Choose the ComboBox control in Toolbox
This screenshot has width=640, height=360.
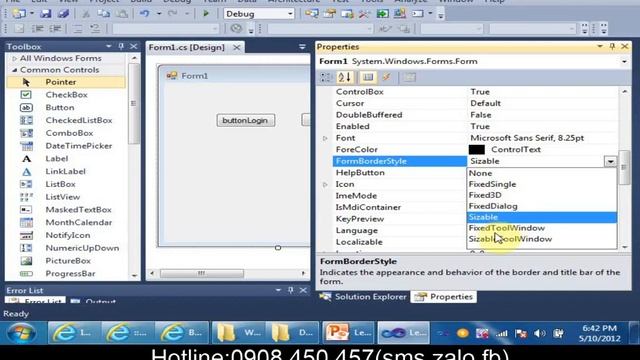point(66,133)
